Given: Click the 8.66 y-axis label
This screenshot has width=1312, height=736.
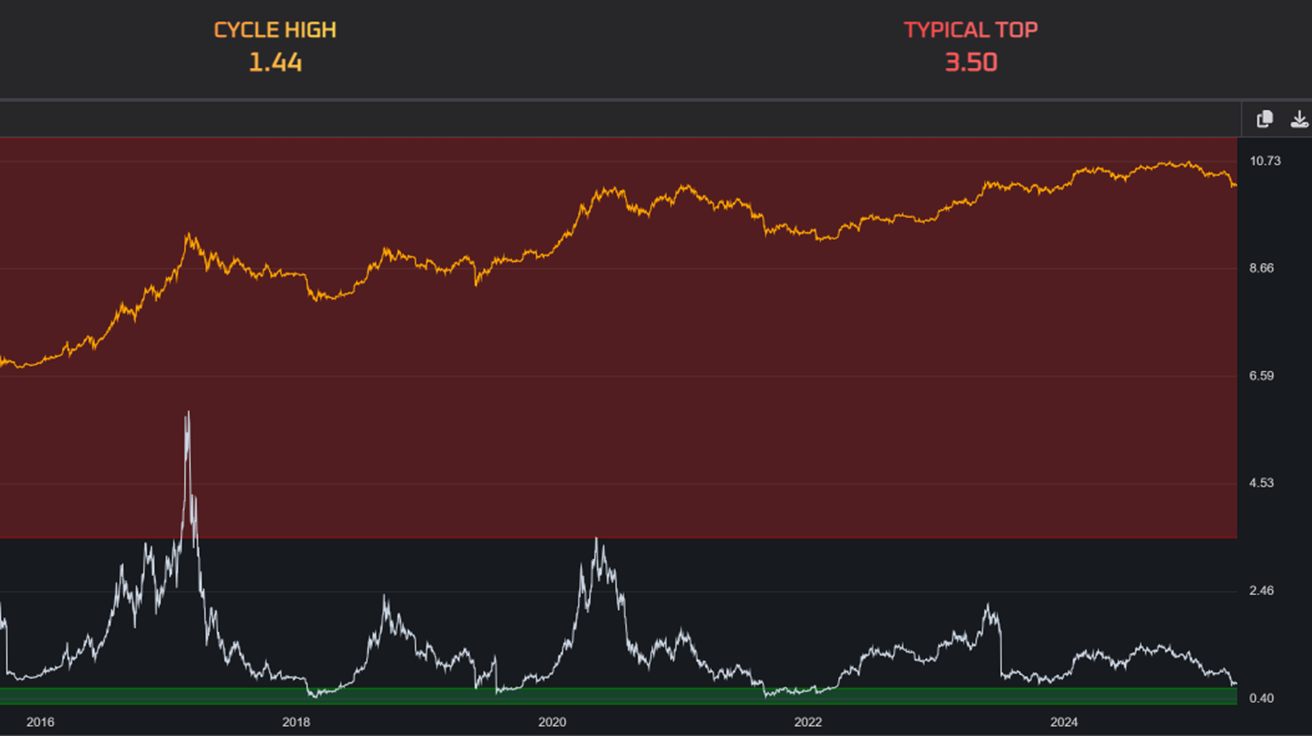Looking at the screenshot, I should (1262, 268).
